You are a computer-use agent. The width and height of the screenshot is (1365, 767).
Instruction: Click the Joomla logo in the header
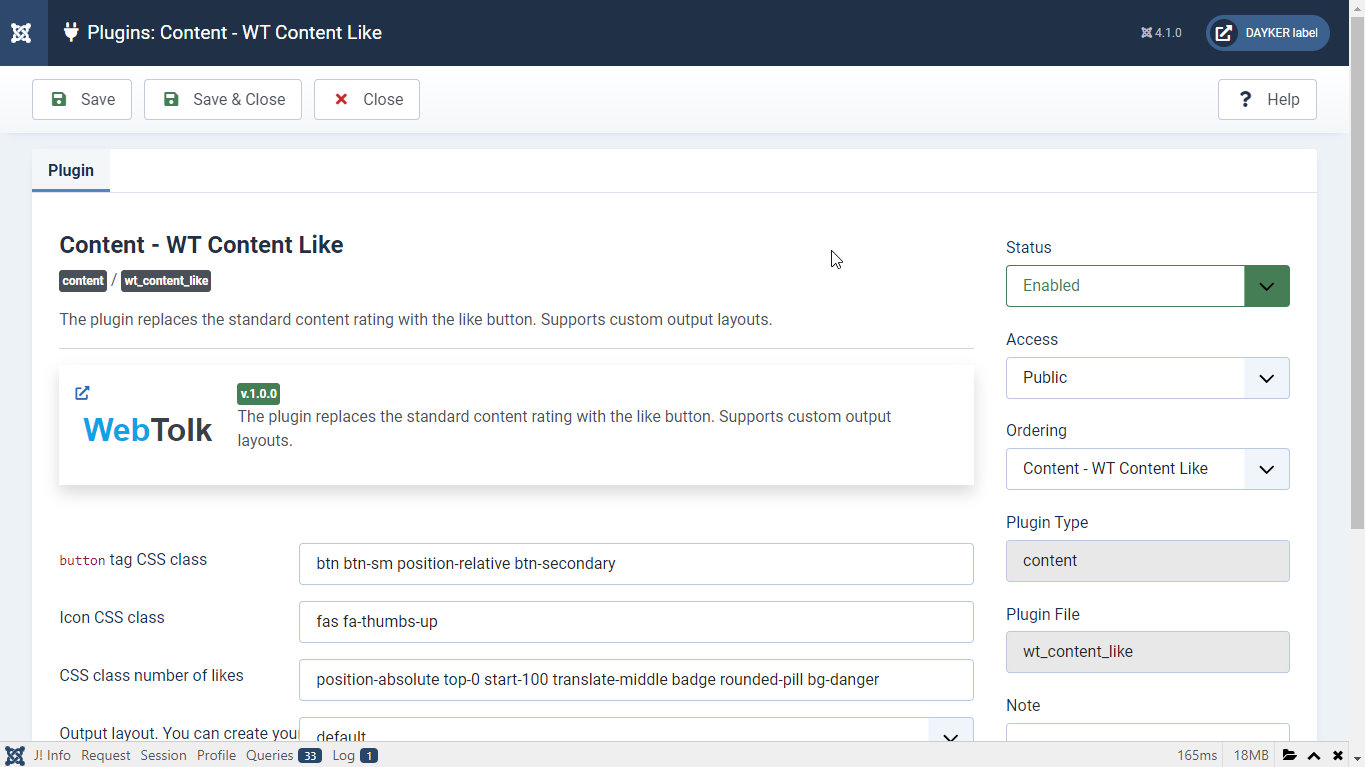click(x=21, y=33)
